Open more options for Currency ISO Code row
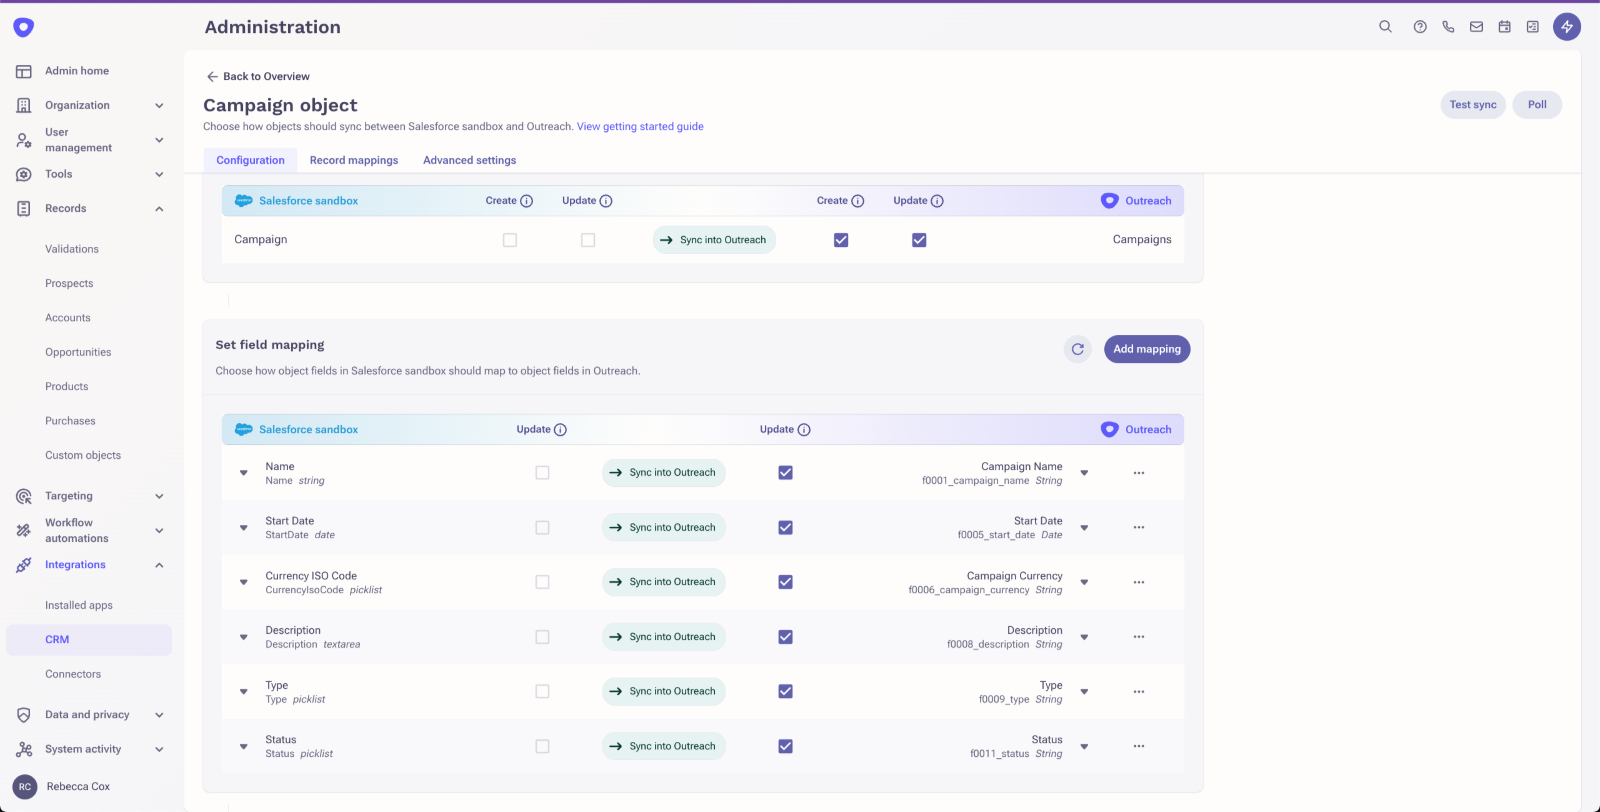1600x812 pixels. pyautogui.click(x=1139, y=582)
